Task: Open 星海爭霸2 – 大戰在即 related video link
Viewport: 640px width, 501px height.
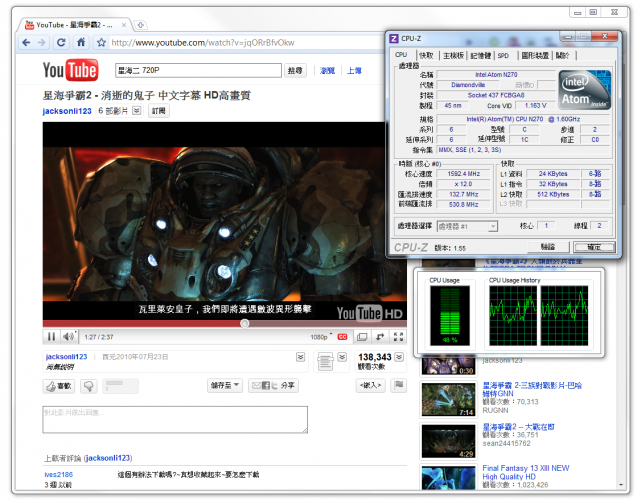Action: click(x=518, y=427)
